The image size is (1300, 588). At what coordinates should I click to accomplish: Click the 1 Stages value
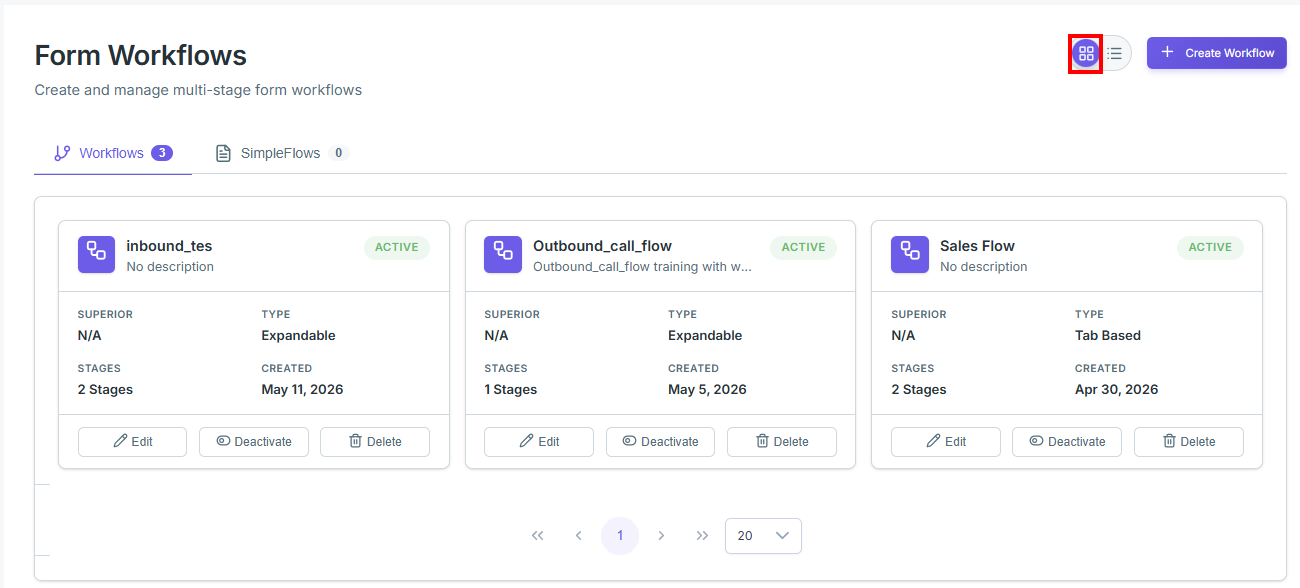click(x=511, y=390)
